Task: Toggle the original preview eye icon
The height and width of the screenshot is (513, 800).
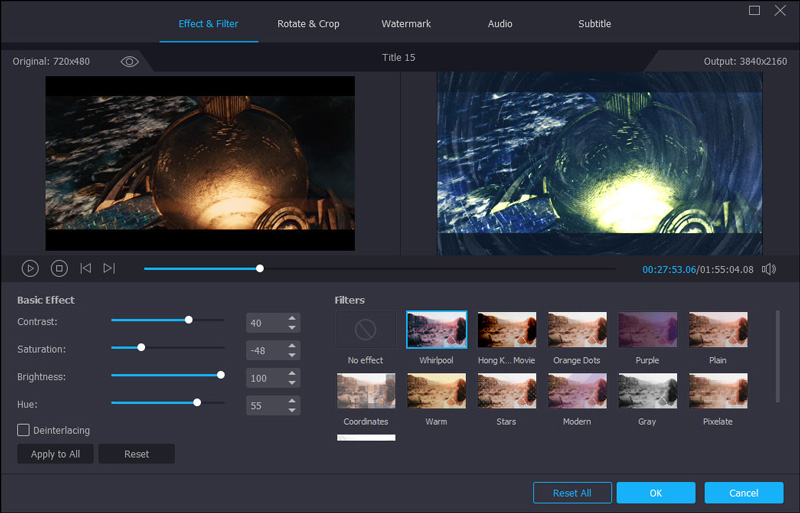Action: click(130, 61)
